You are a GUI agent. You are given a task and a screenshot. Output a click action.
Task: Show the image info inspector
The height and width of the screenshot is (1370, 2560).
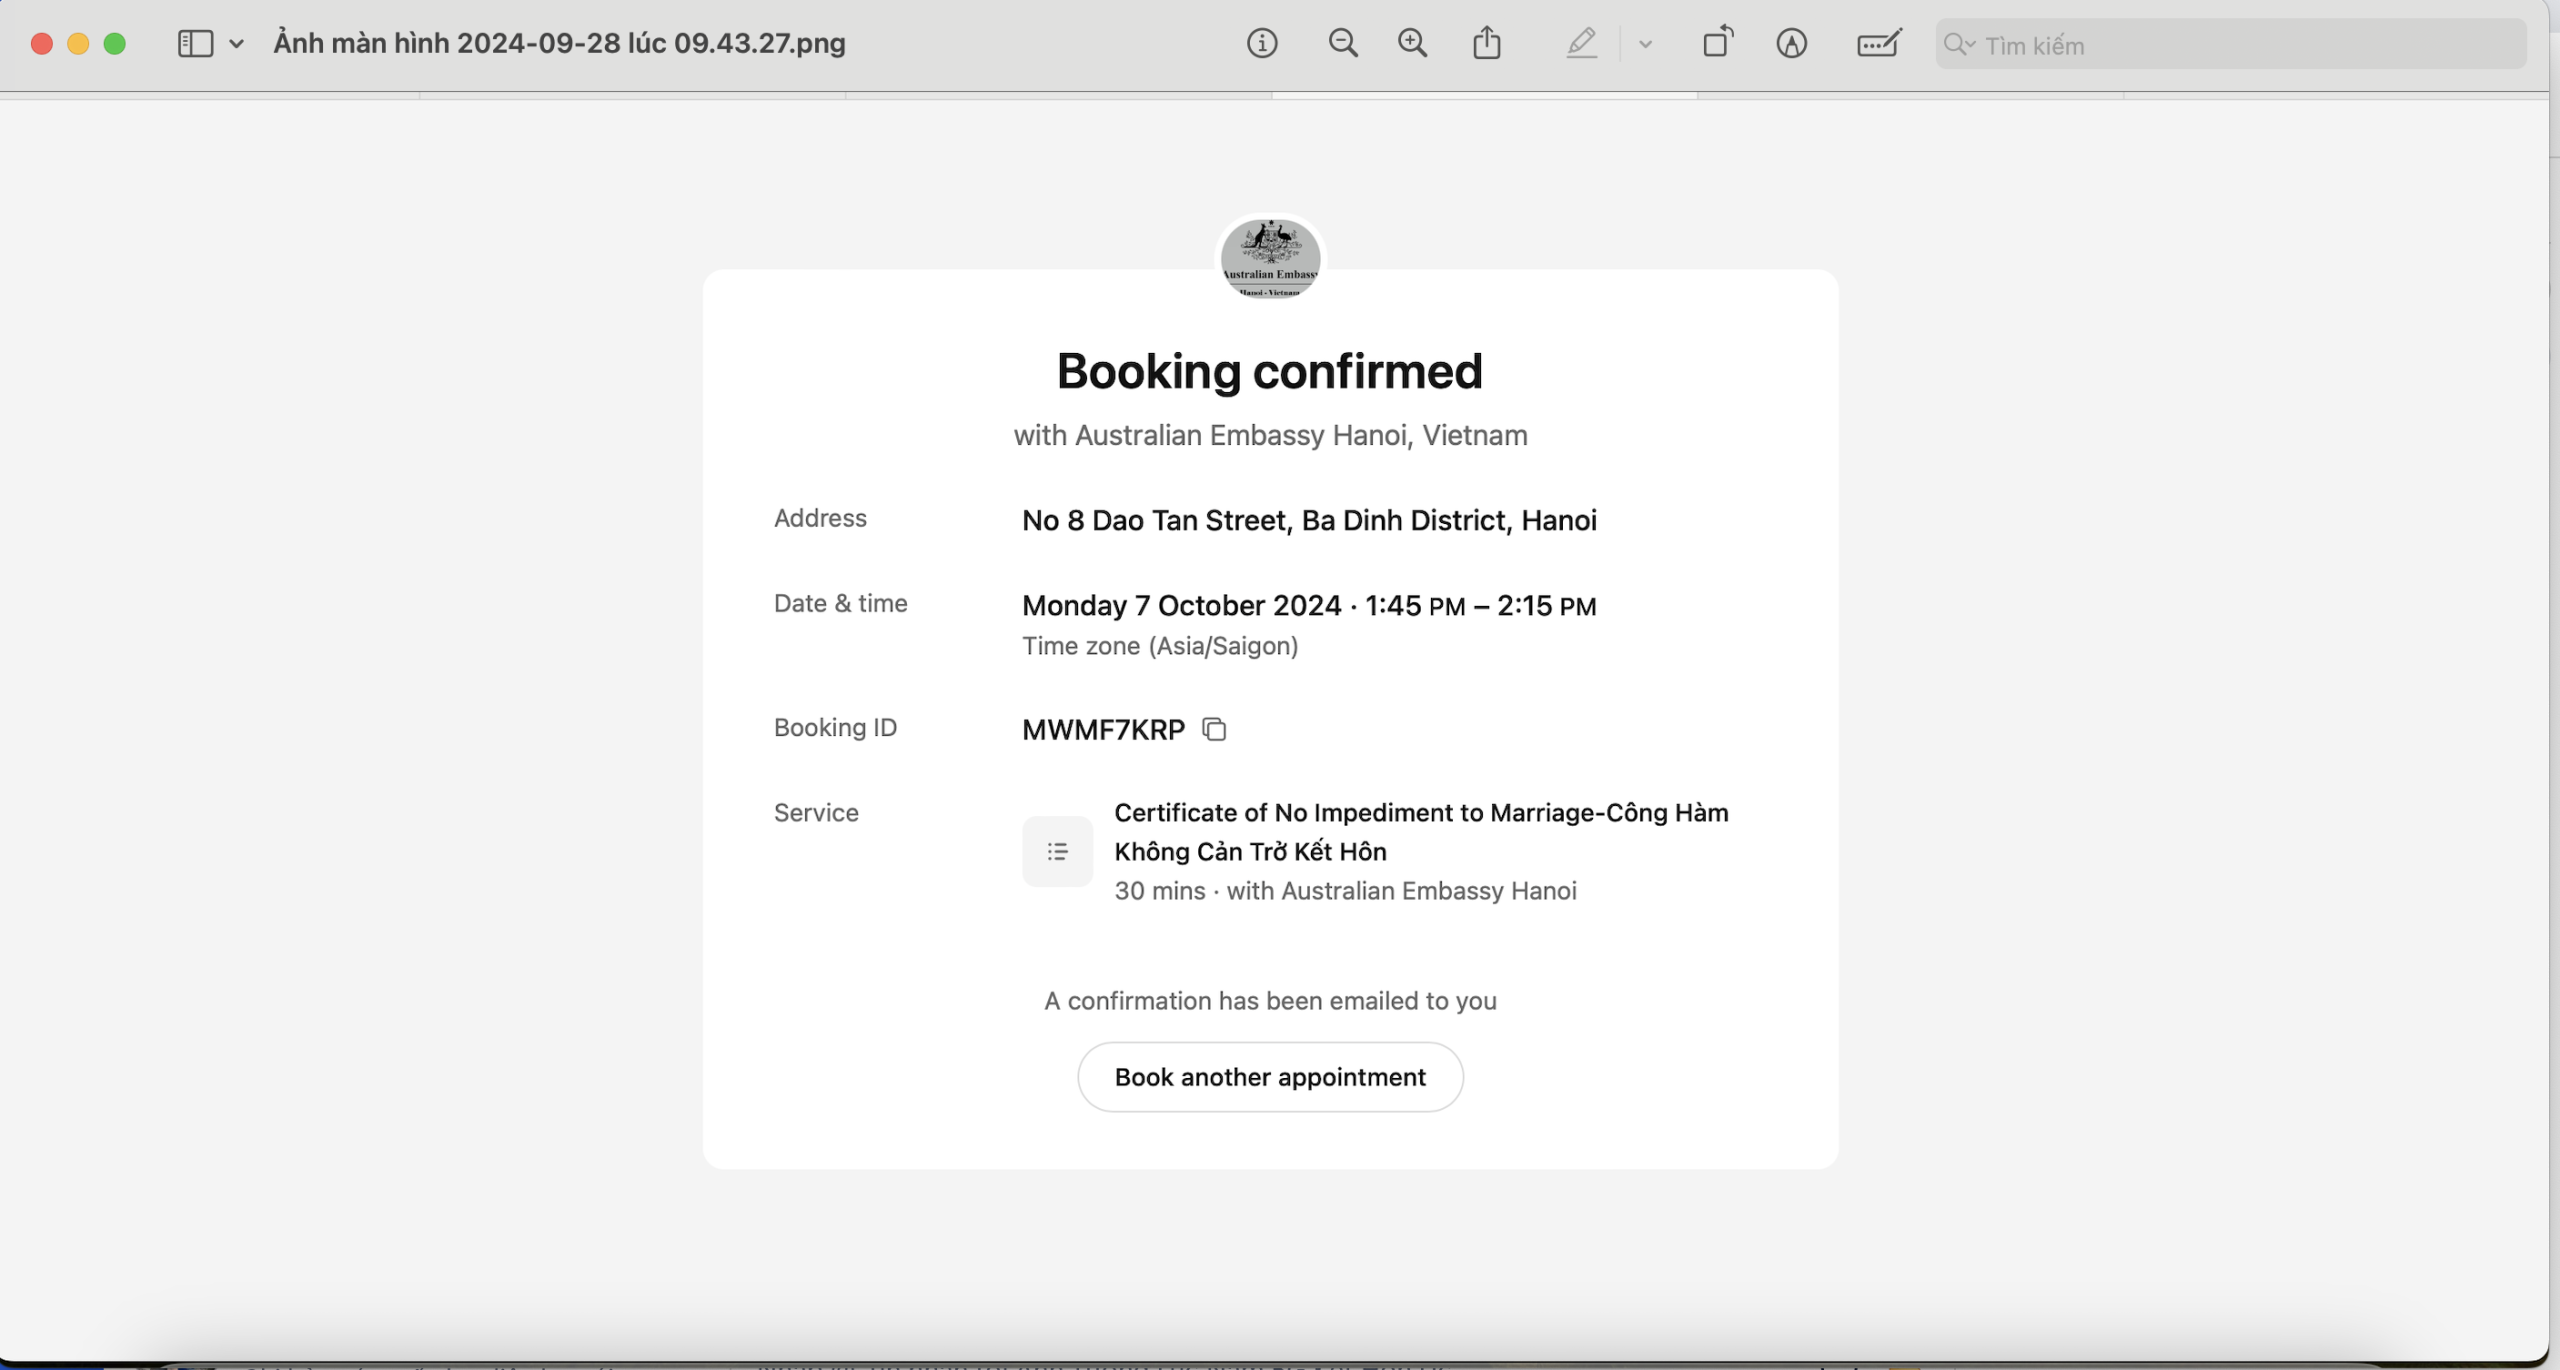coord(1262,44)
